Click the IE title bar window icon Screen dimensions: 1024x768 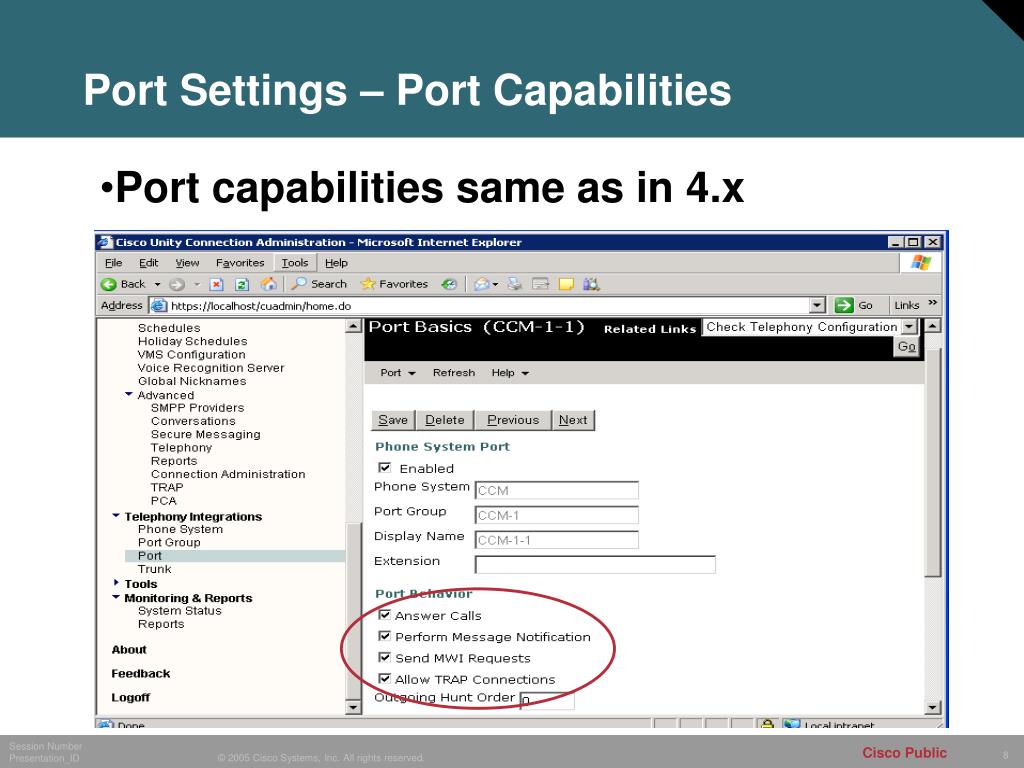pos(105,242)
